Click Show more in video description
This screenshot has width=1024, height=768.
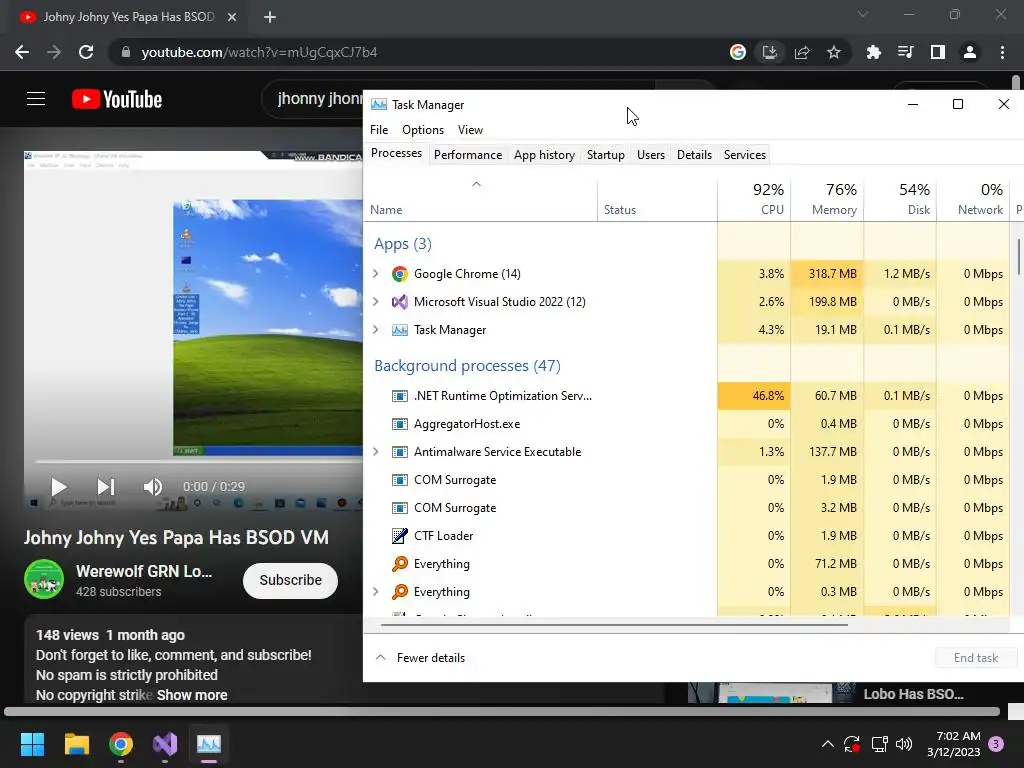pyautogui.click(x=192, y=695)
